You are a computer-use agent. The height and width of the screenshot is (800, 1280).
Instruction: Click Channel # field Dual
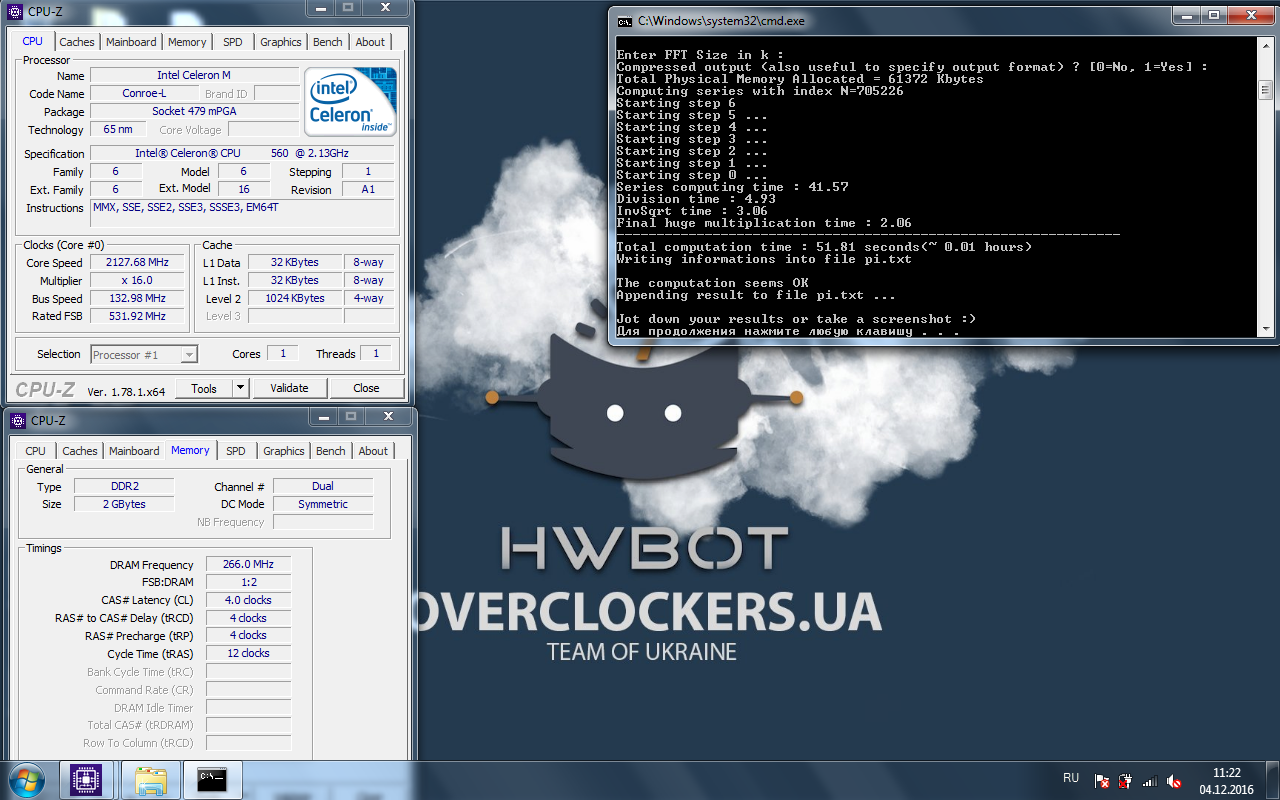pyautogui.click(x=323, y=486)
